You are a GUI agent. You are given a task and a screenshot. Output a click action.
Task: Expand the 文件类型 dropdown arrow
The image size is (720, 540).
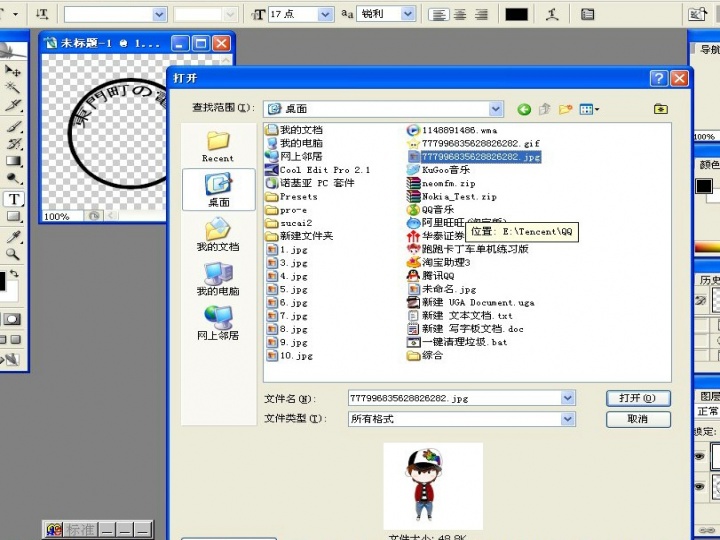coord(568,419)
